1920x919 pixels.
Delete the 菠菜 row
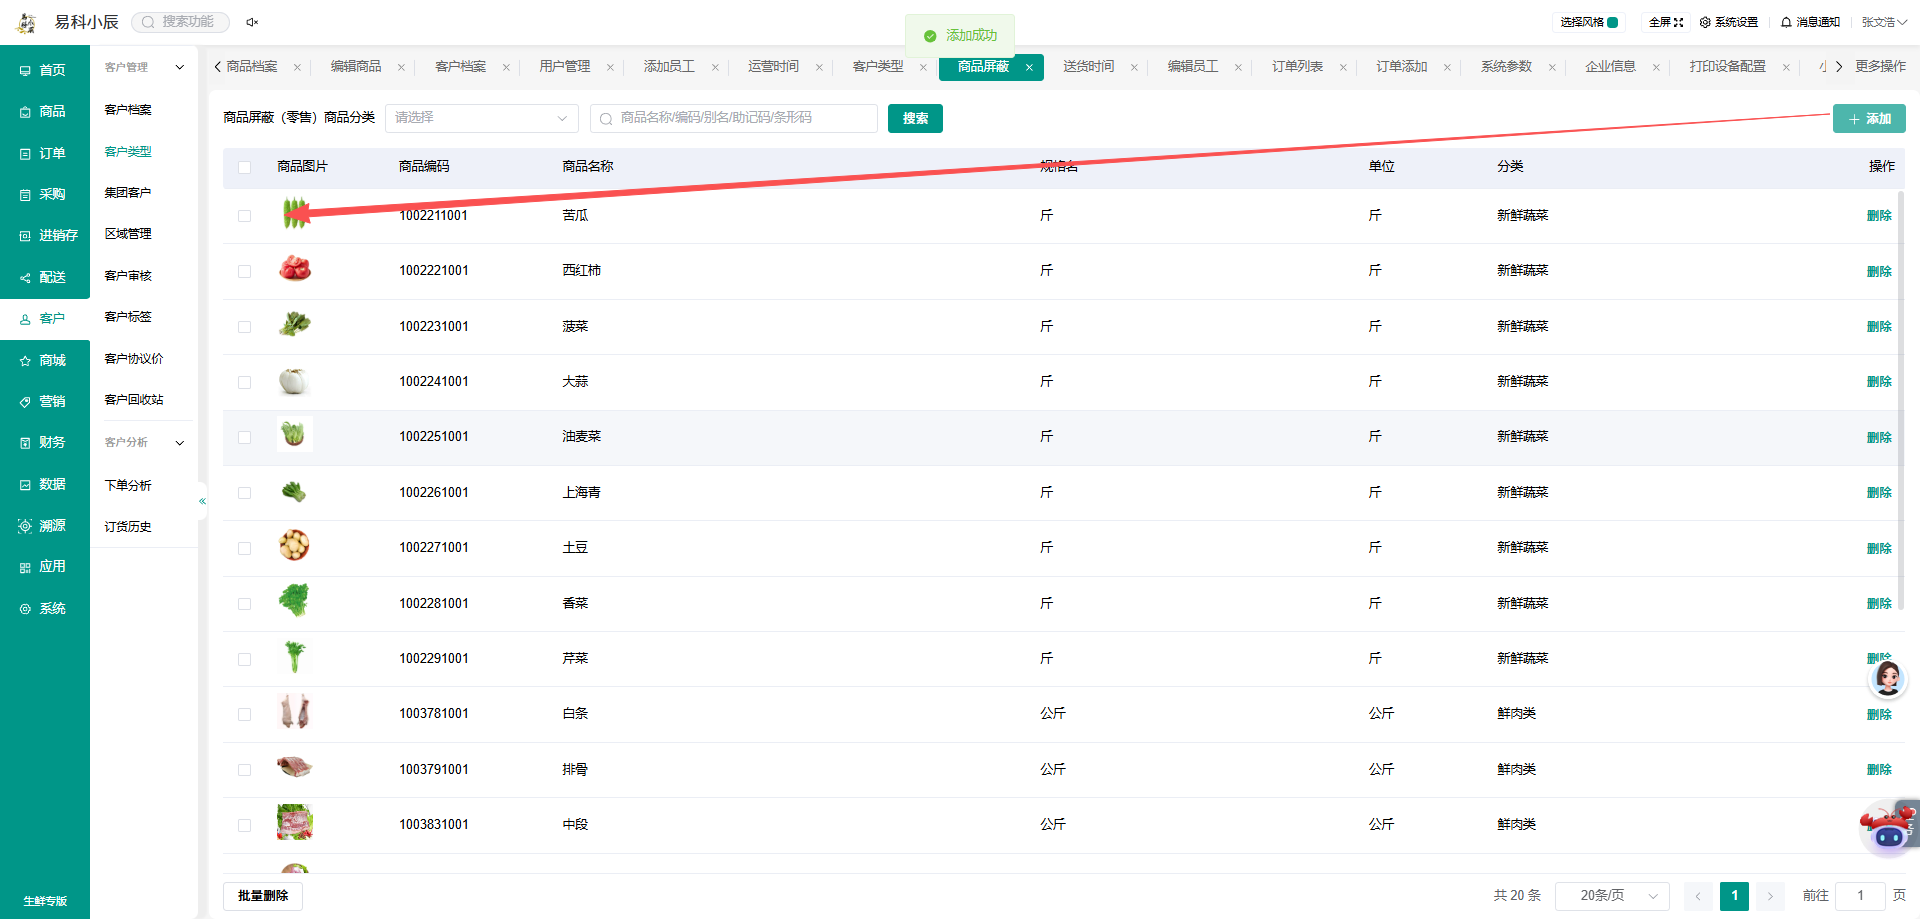(x=1879, y=327)
